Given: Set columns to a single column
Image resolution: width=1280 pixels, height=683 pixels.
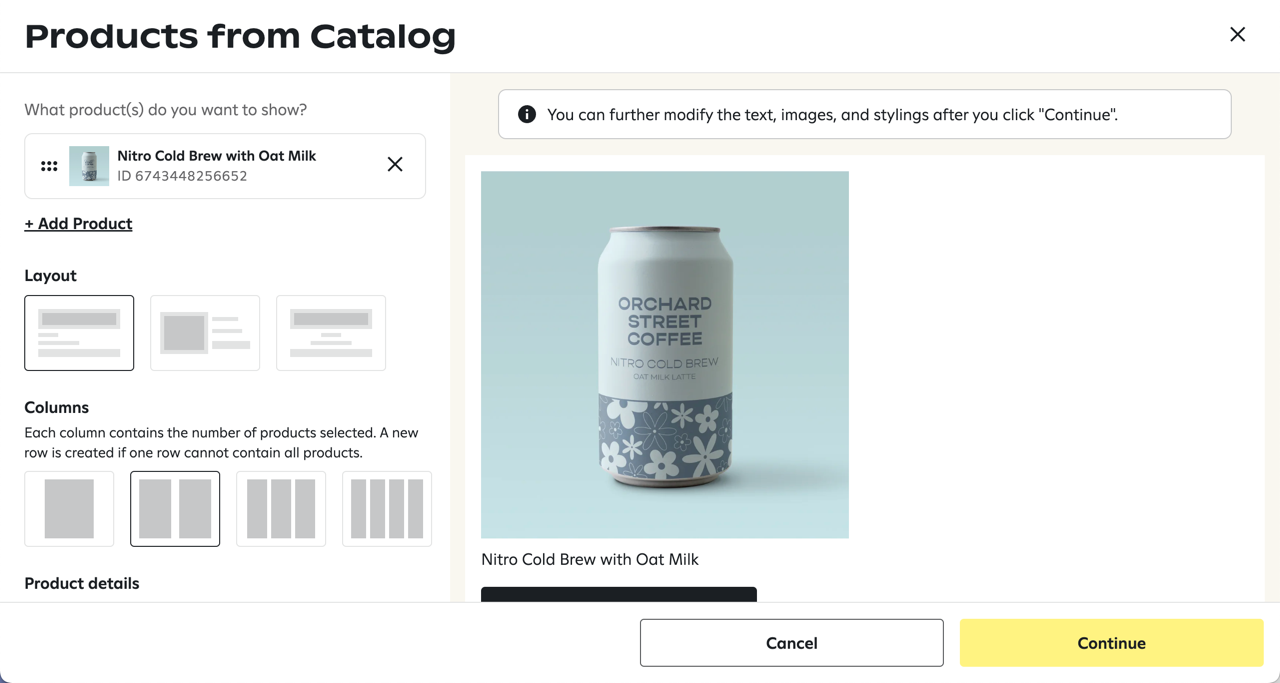Looking at the screenshot, I should (69, 509).
